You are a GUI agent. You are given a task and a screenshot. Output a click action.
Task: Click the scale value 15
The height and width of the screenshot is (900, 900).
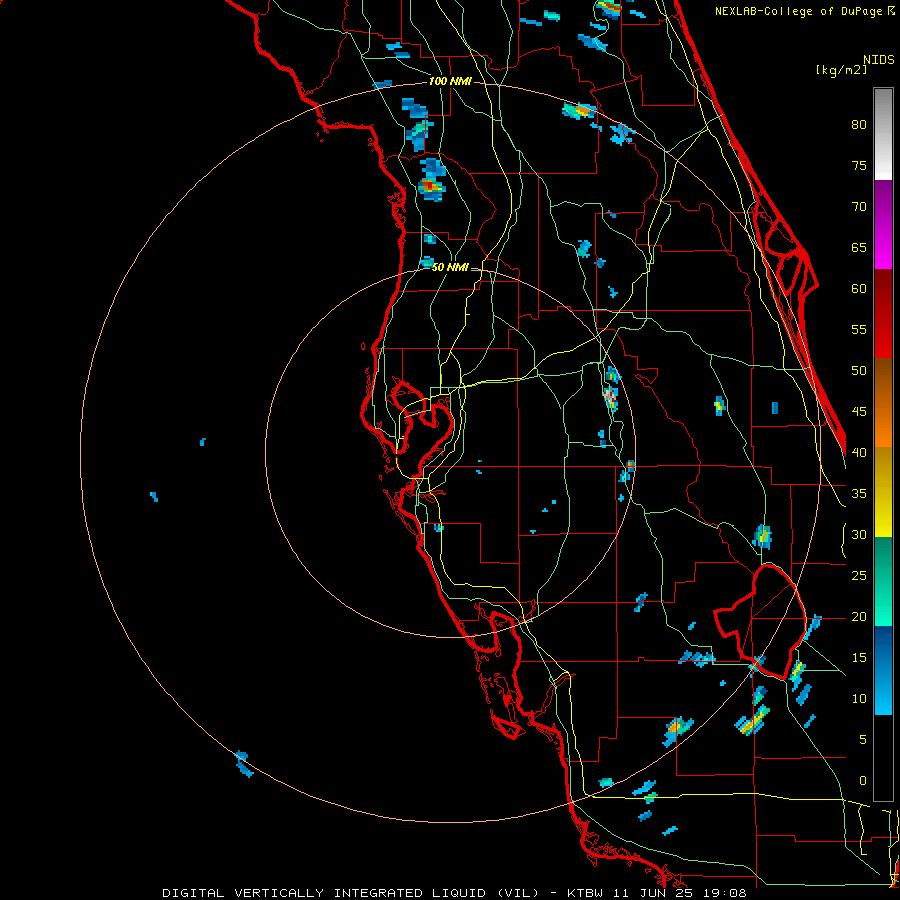click(x=859, y=658)
